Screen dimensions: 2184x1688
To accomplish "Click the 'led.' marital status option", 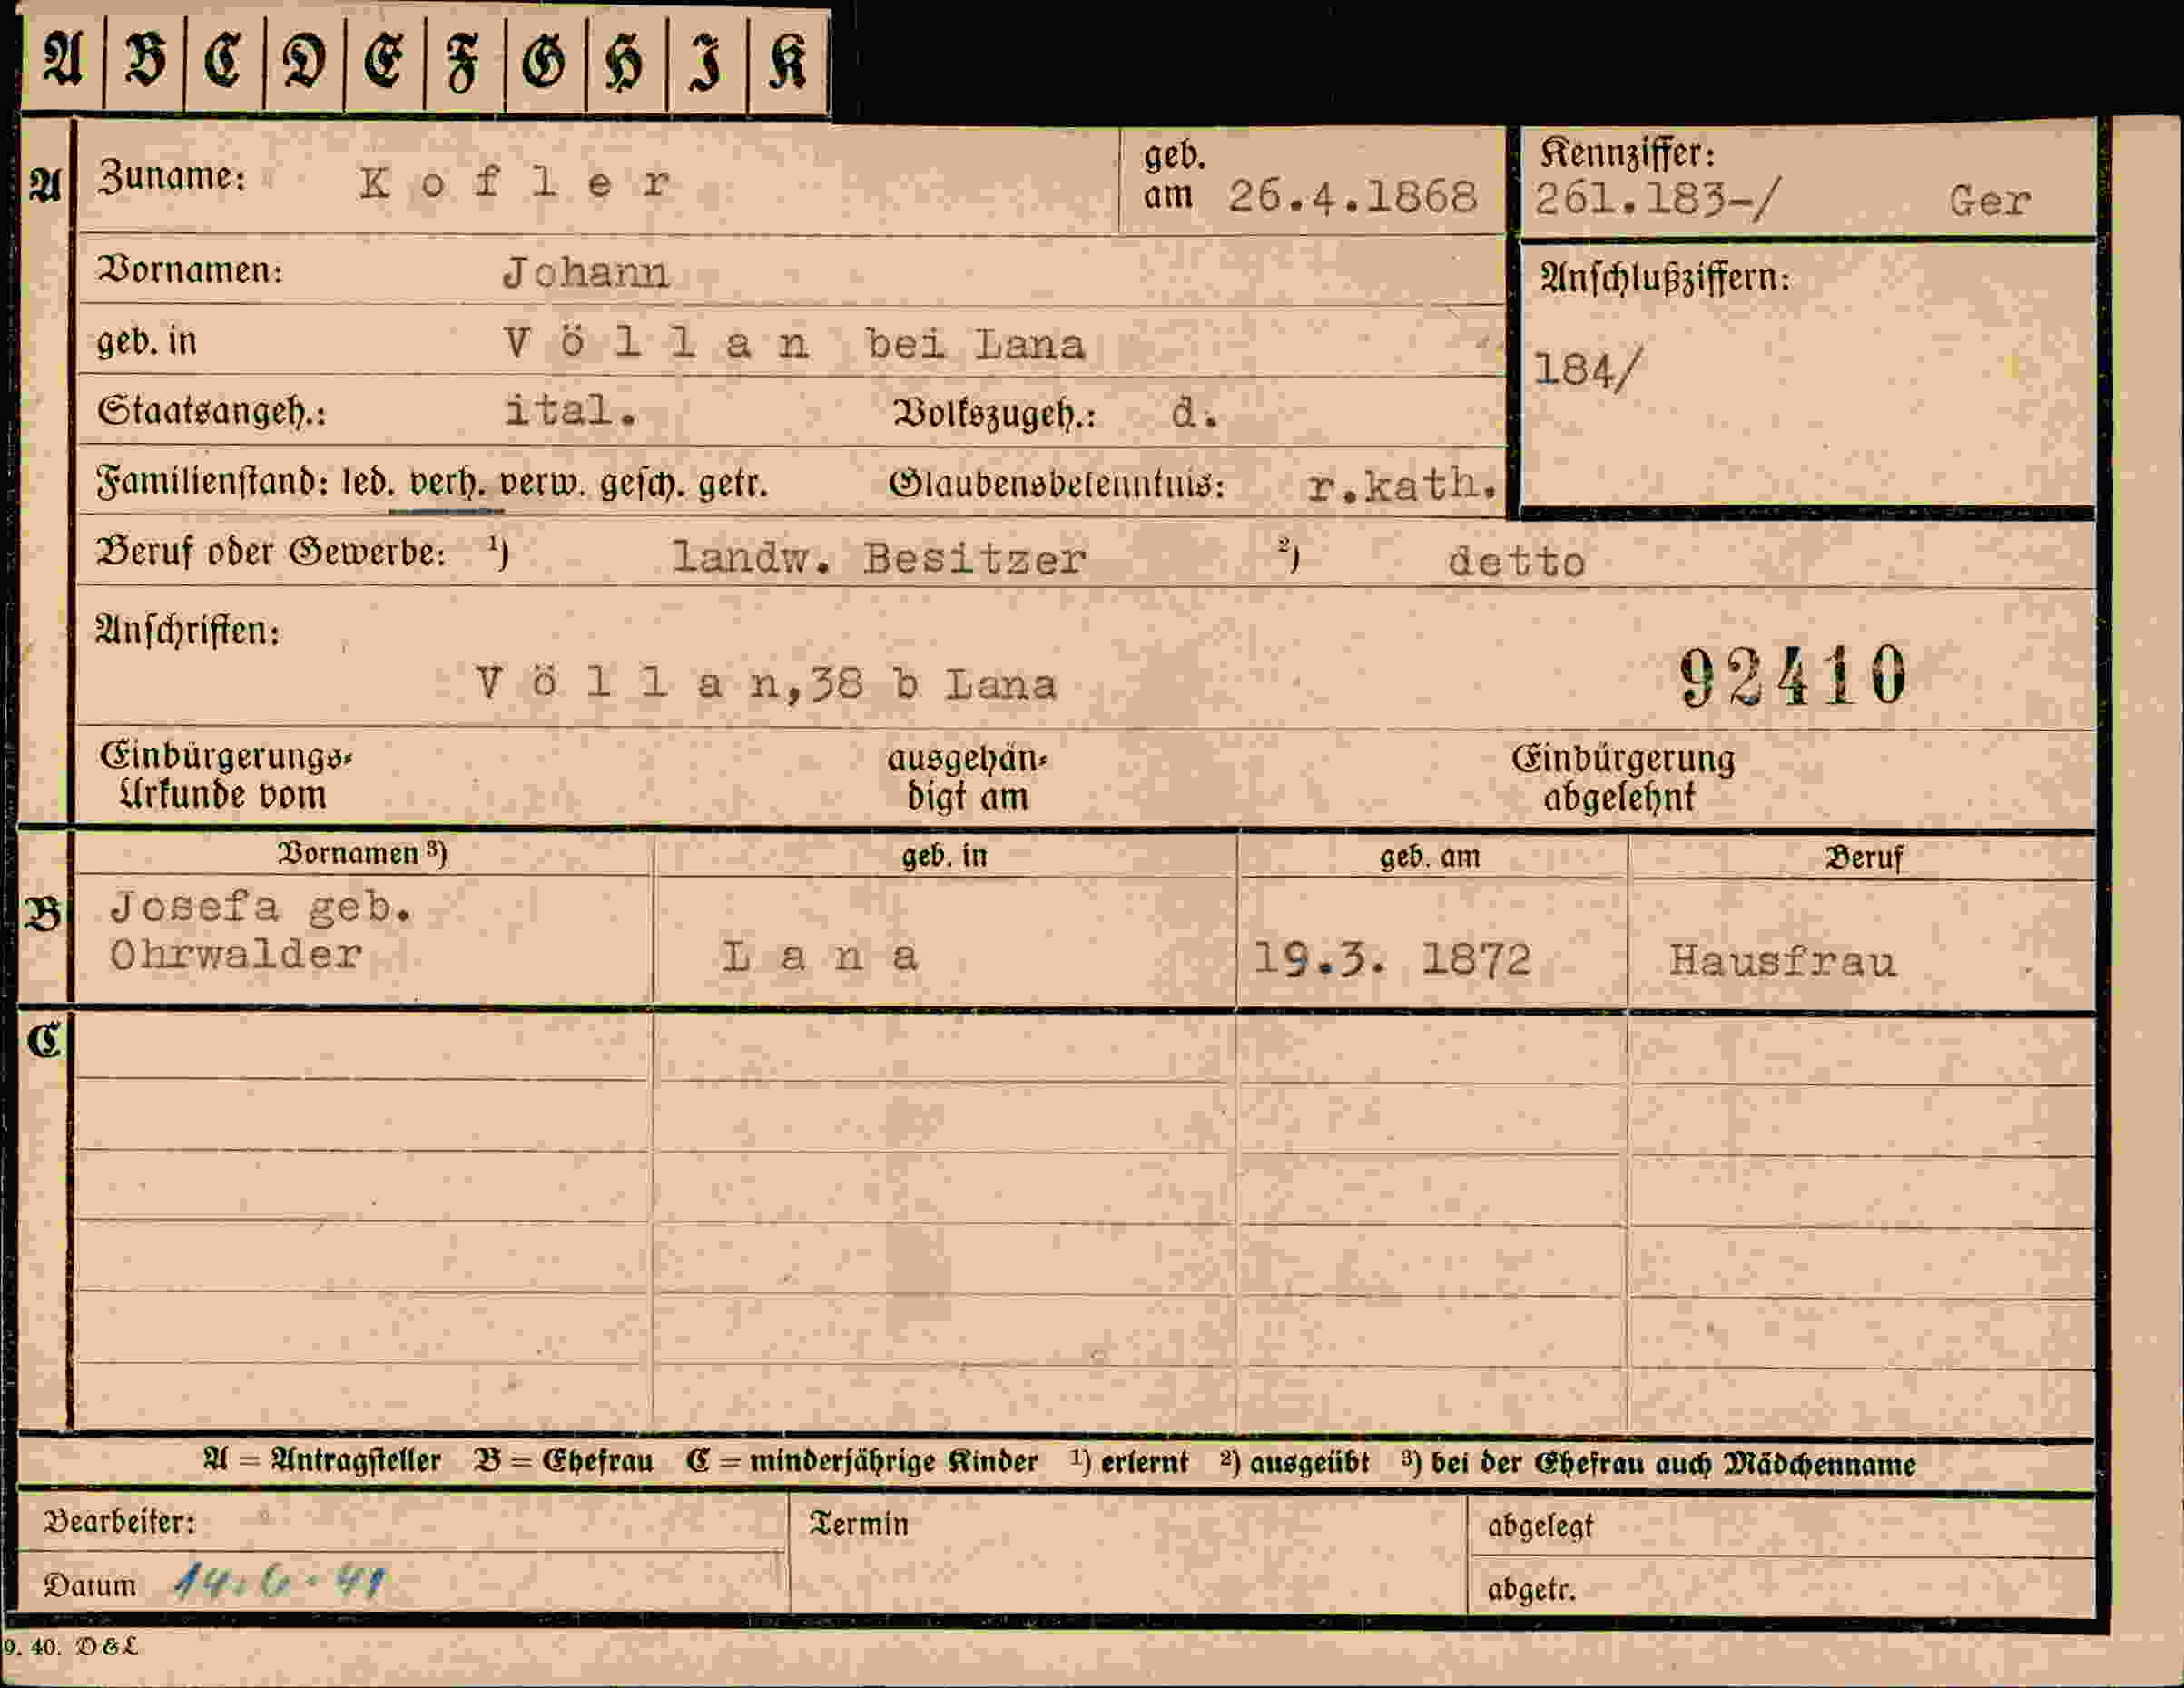I will click(369, 484).
